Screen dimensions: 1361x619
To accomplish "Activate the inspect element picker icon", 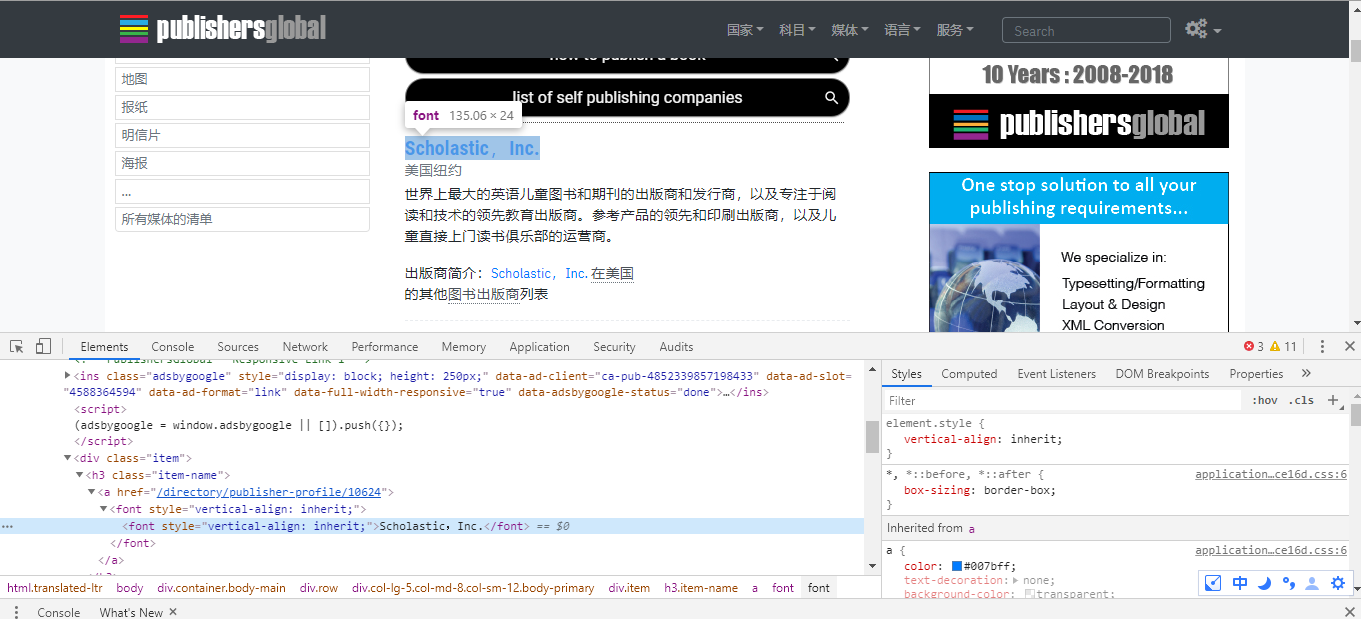I will 17,346.
